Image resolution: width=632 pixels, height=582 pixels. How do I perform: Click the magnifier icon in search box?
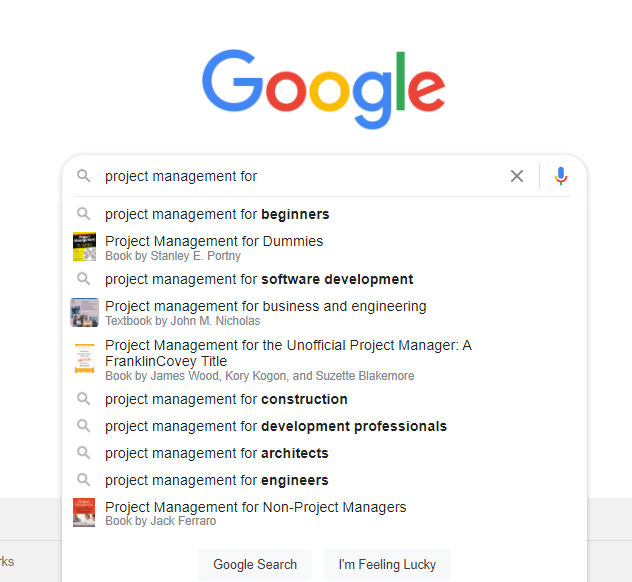tap(84, 176)
